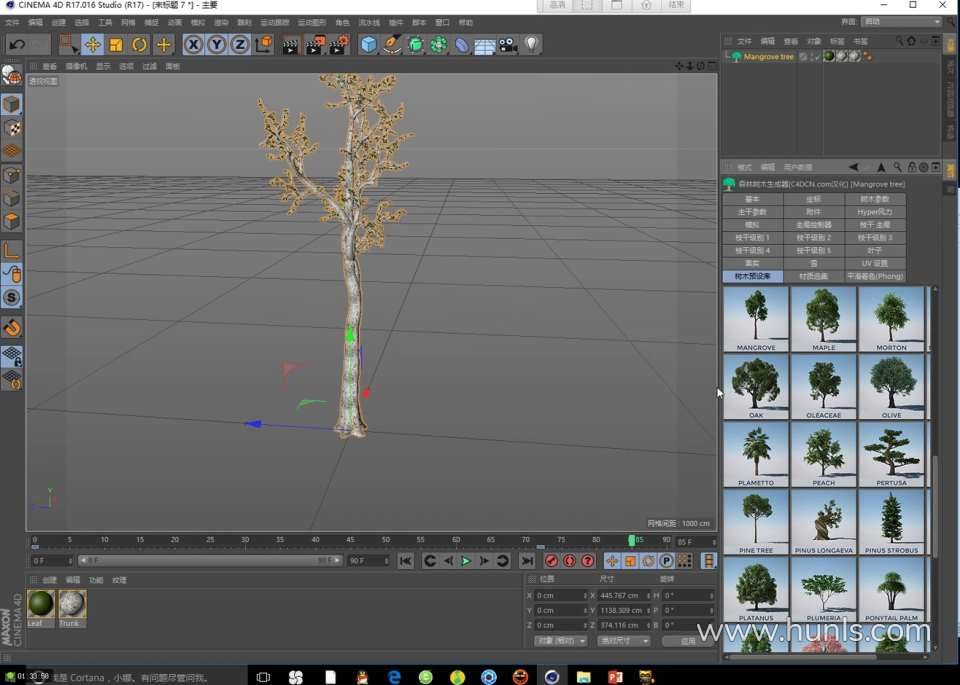The image size is (960, 685).
Task: Click the X size field showing 445.767 cm
Action: click(623, 595)
